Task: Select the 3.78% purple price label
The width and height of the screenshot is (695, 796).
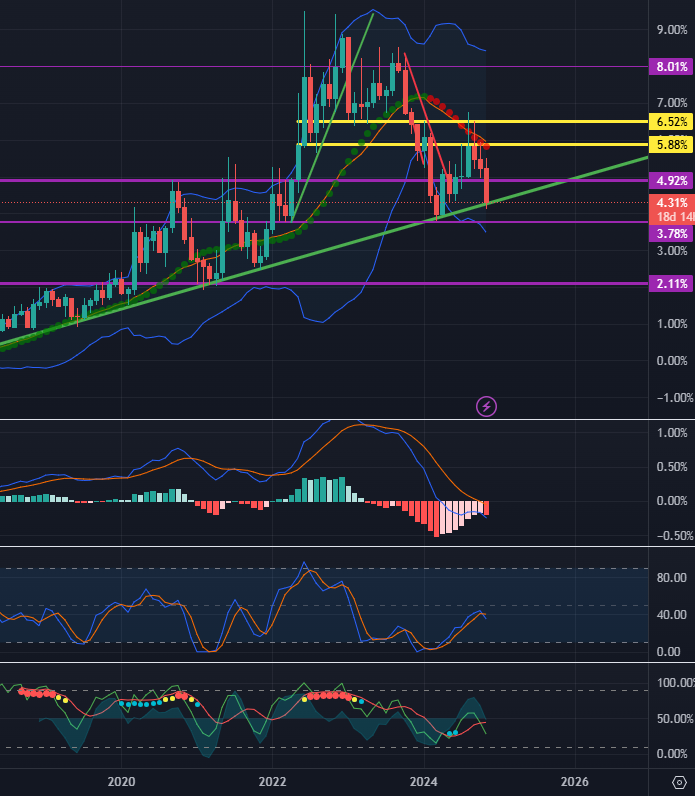Action: point(671,234)
